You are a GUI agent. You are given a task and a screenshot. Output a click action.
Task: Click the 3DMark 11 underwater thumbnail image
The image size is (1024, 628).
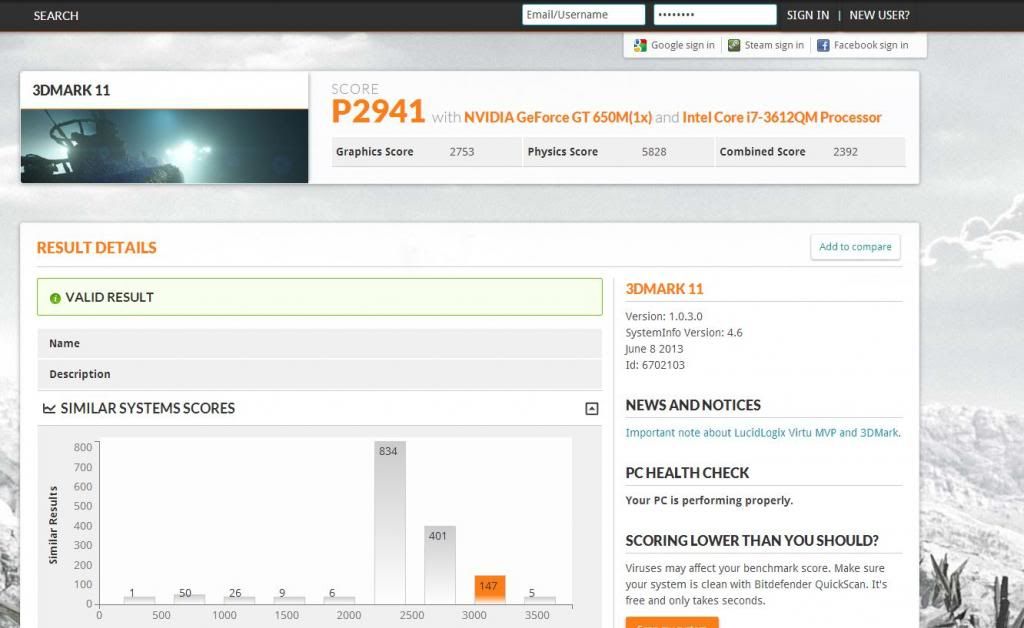(165, 146)
